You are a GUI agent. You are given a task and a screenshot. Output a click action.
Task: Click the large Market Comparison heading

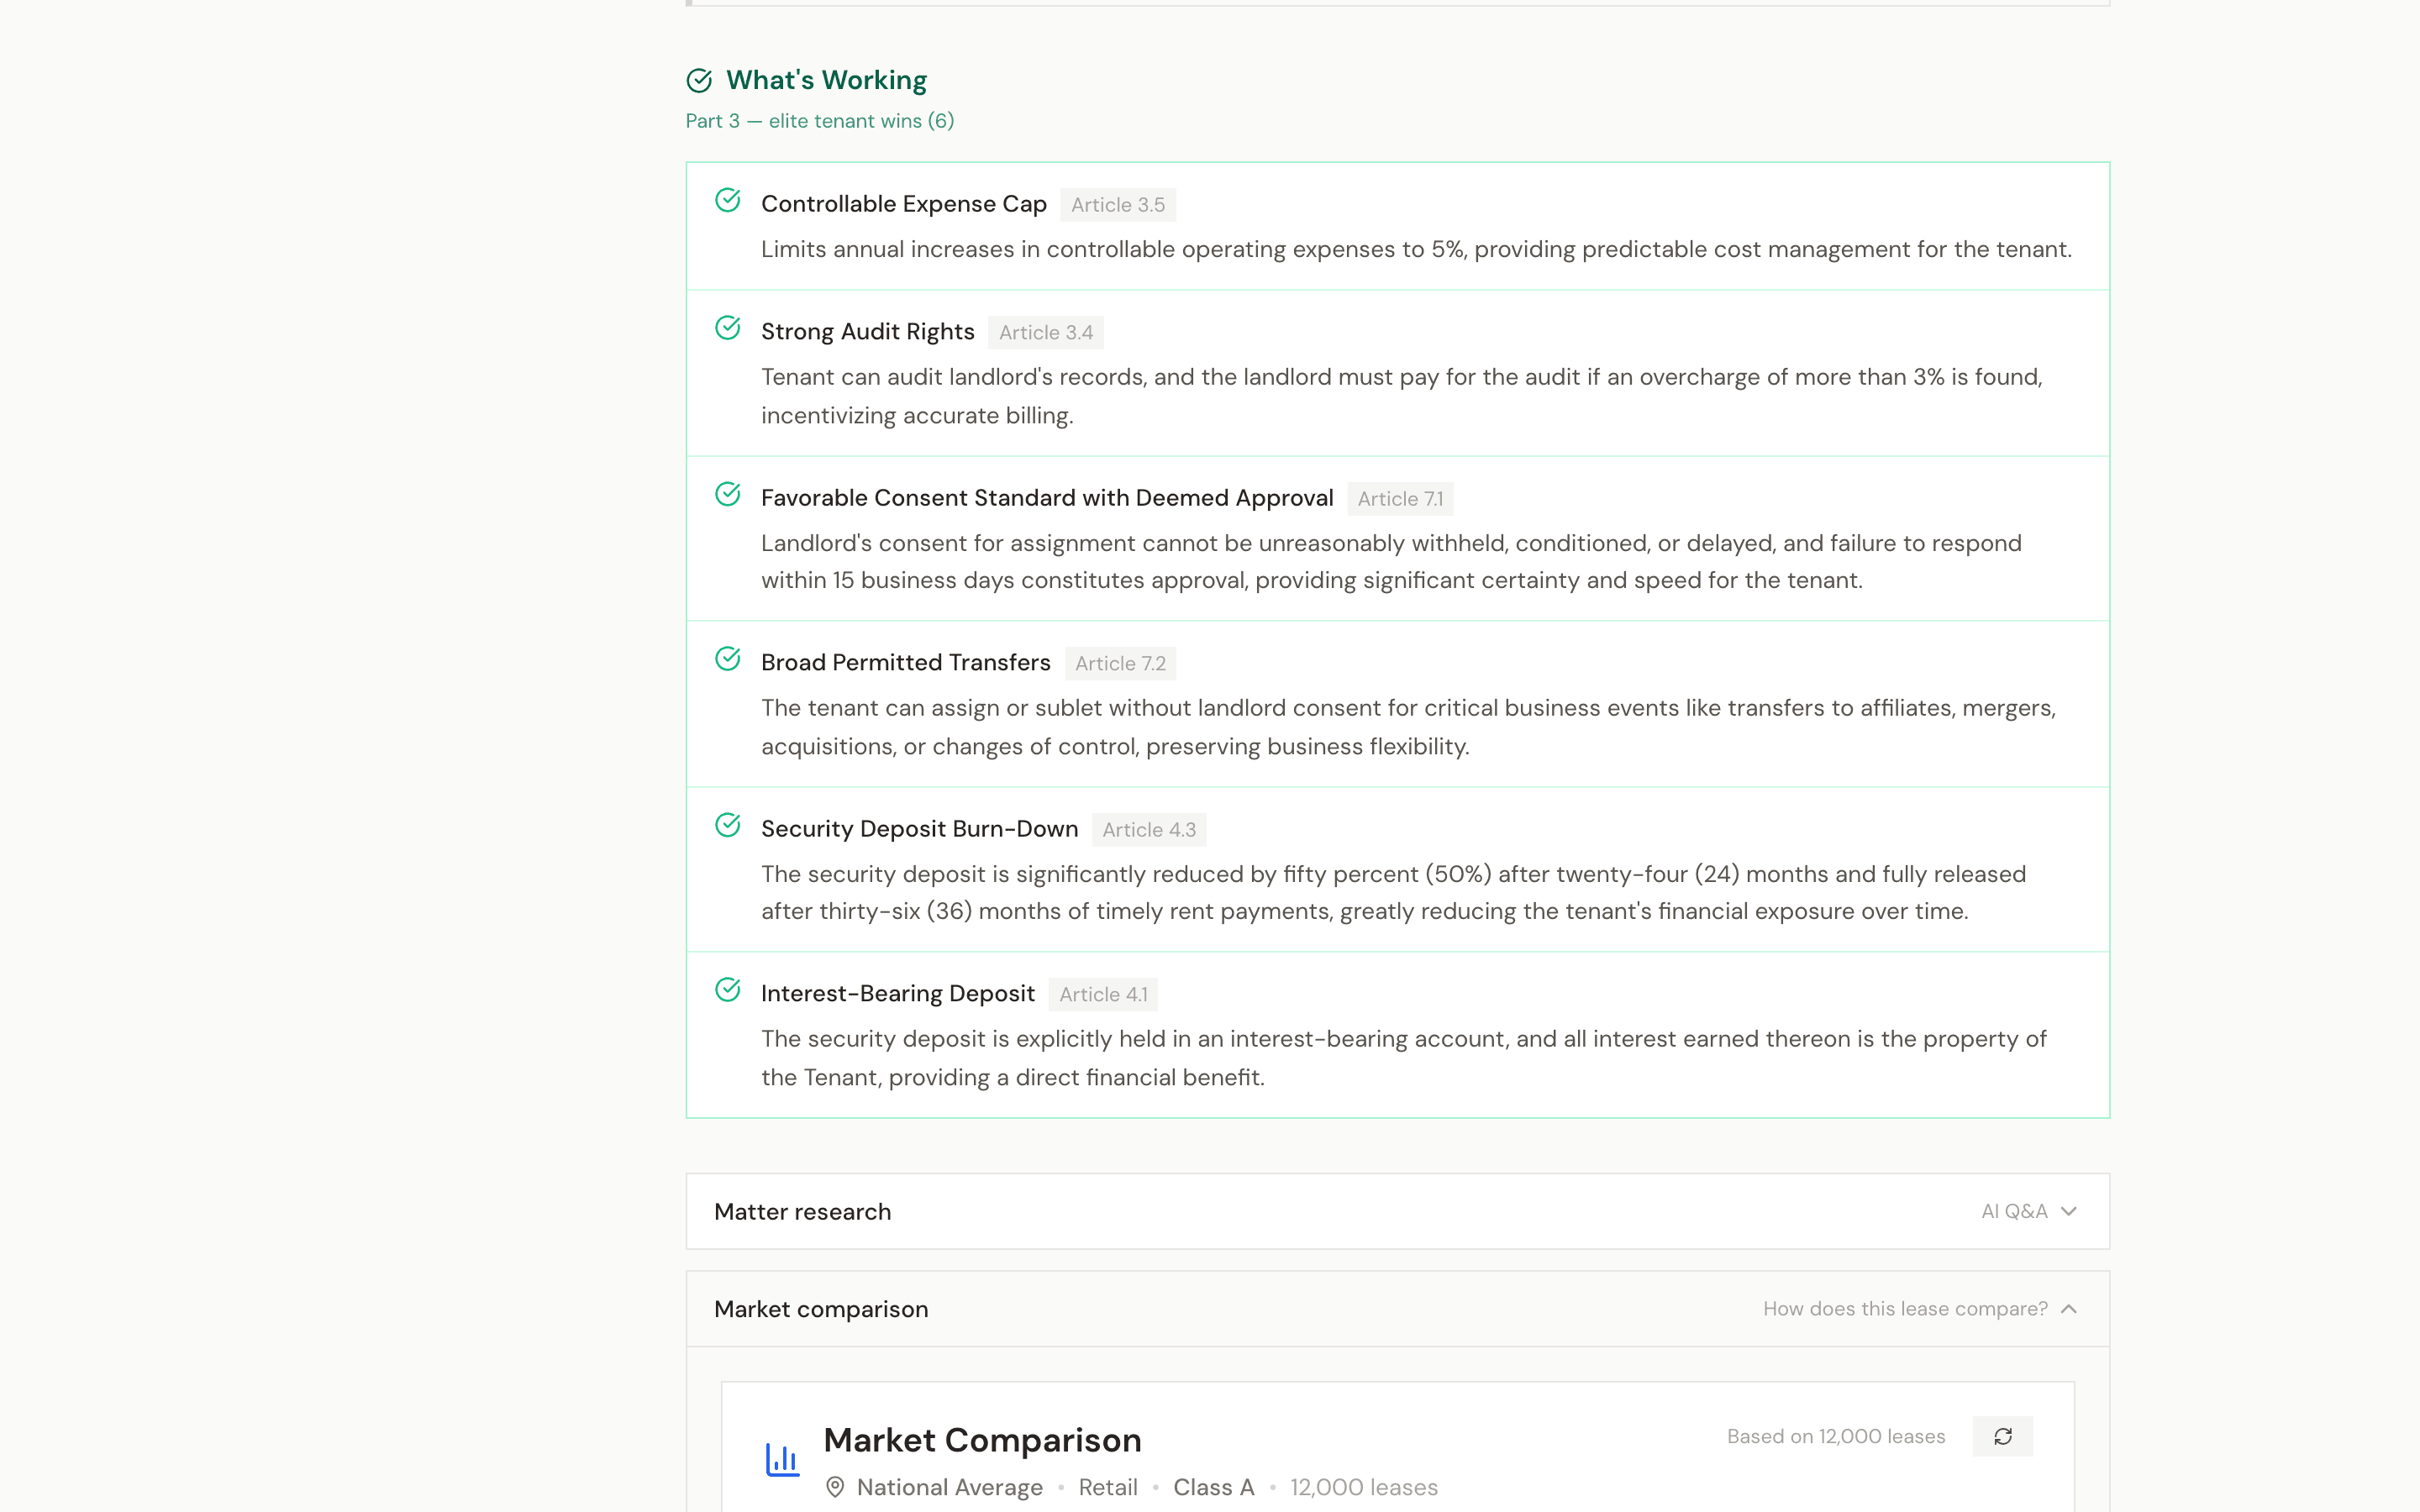[982, 1440]
